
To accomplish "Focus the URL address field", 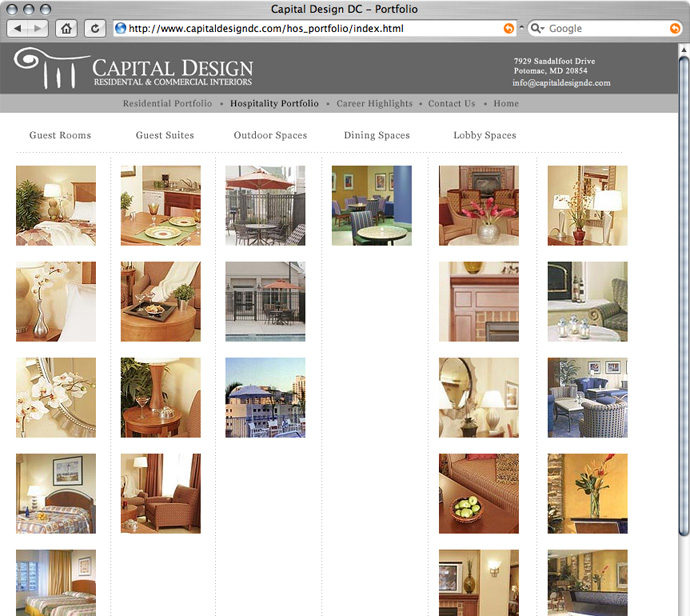I will coord(315,29).
